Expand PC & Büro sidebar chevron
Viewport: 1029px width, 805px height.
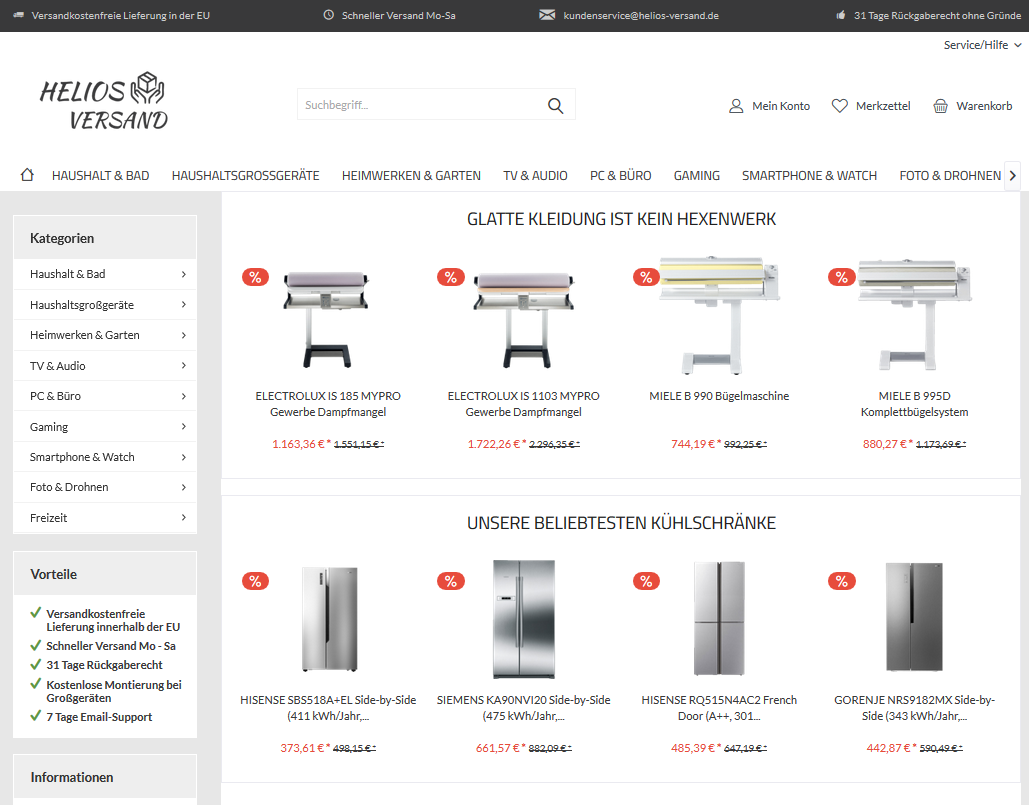click(184, 396)
